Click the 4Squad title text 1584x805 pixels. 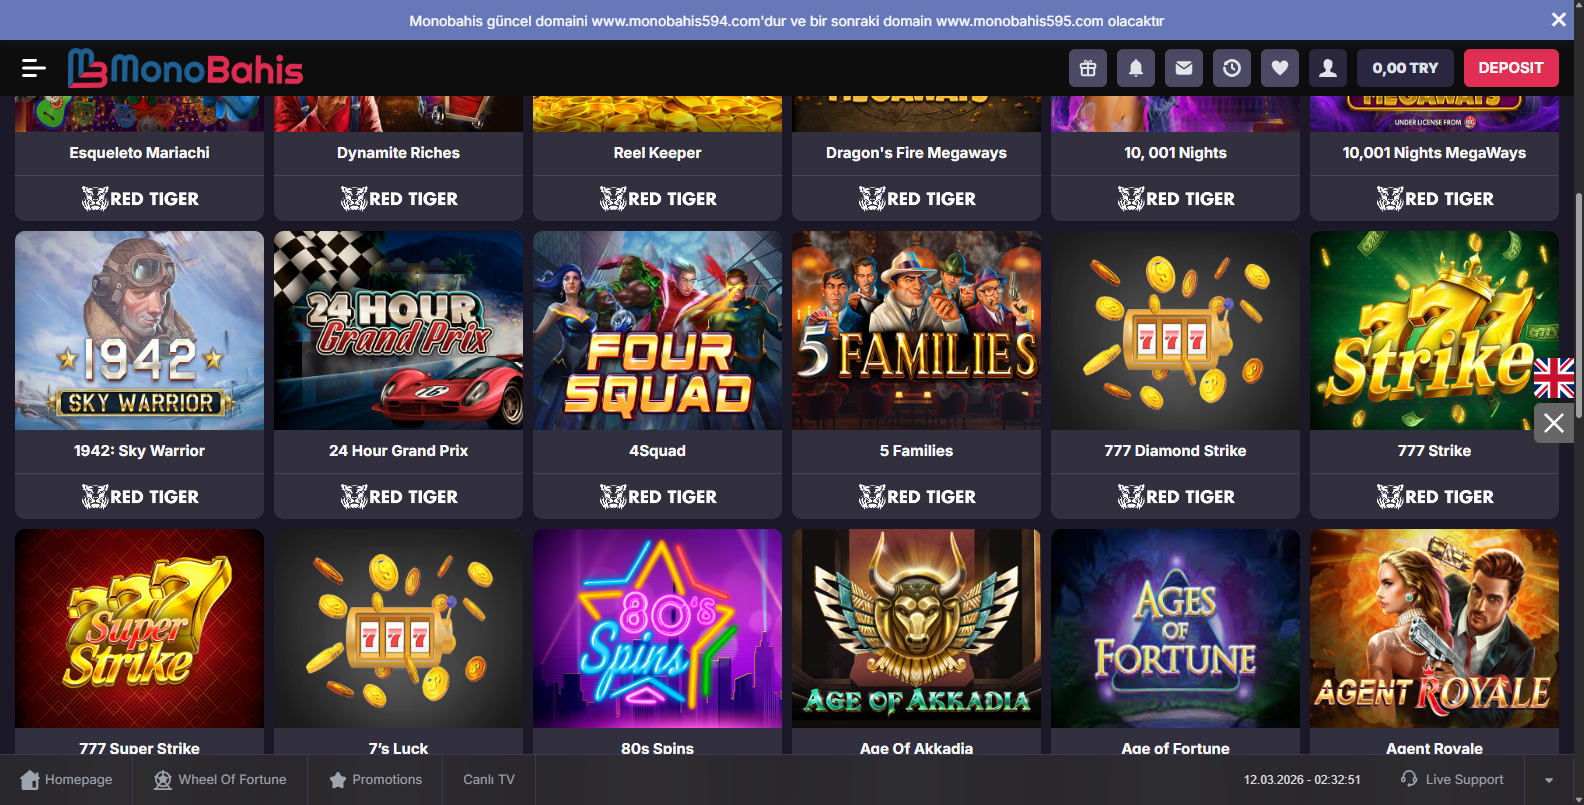coord(658,451)
